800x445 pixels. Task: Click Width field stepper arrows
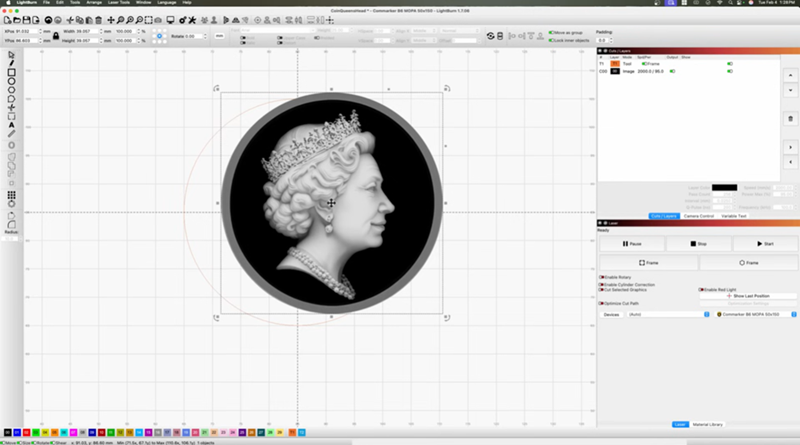[101, 31]
